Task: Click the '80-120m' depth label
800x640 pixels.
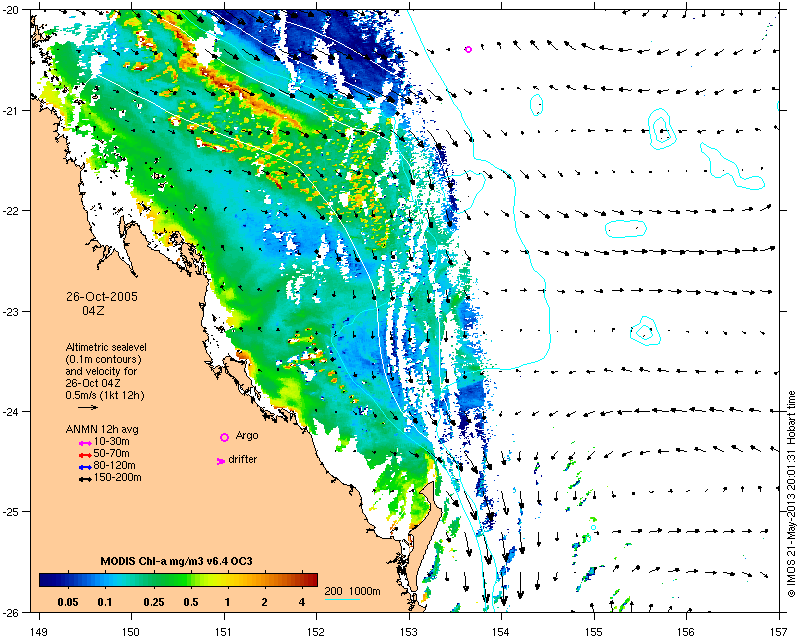Action: tap(115, 465)
